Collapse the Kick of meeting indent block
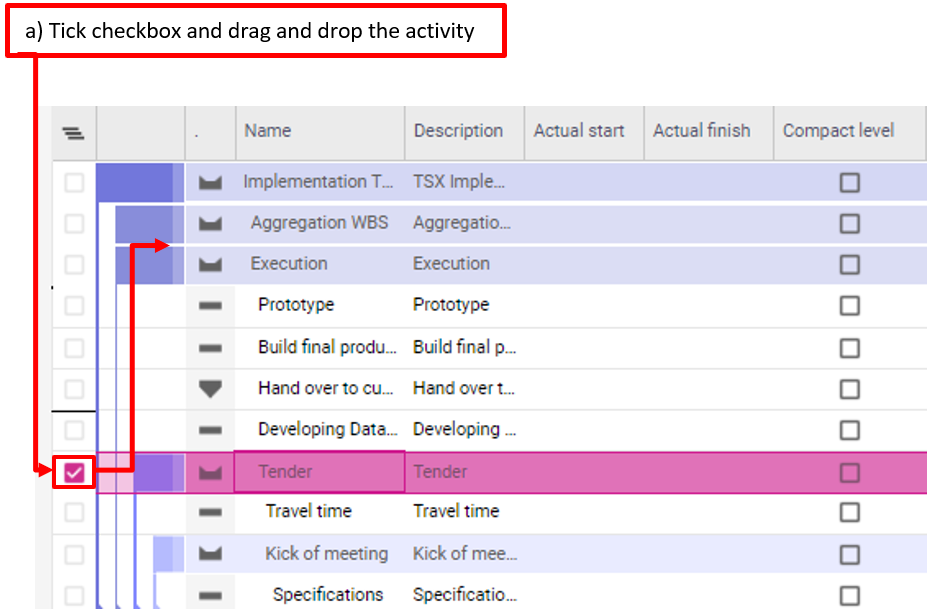 click(168, 554)
